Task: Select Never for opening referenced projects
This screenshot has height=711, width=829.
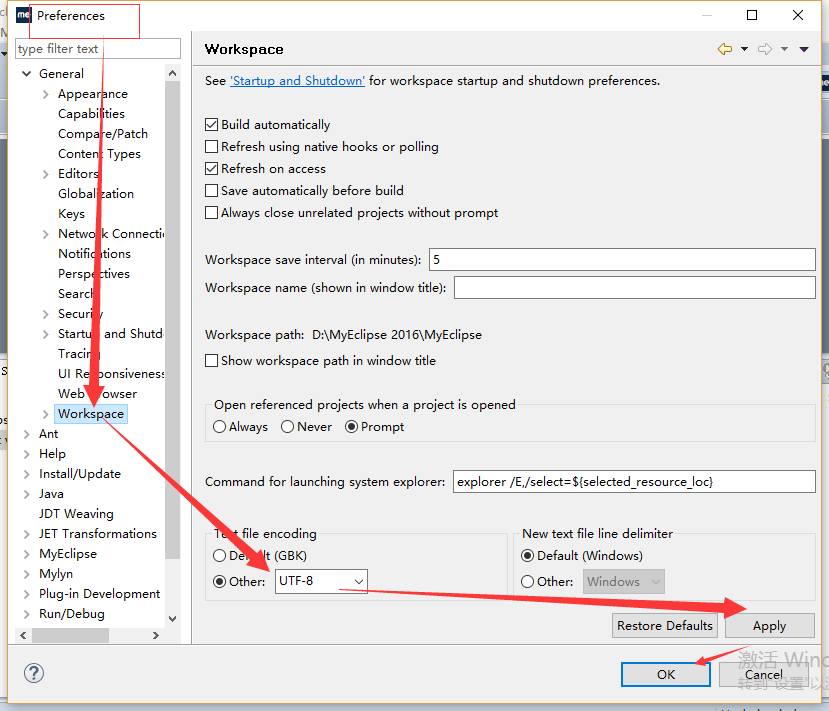Action: 288,427
